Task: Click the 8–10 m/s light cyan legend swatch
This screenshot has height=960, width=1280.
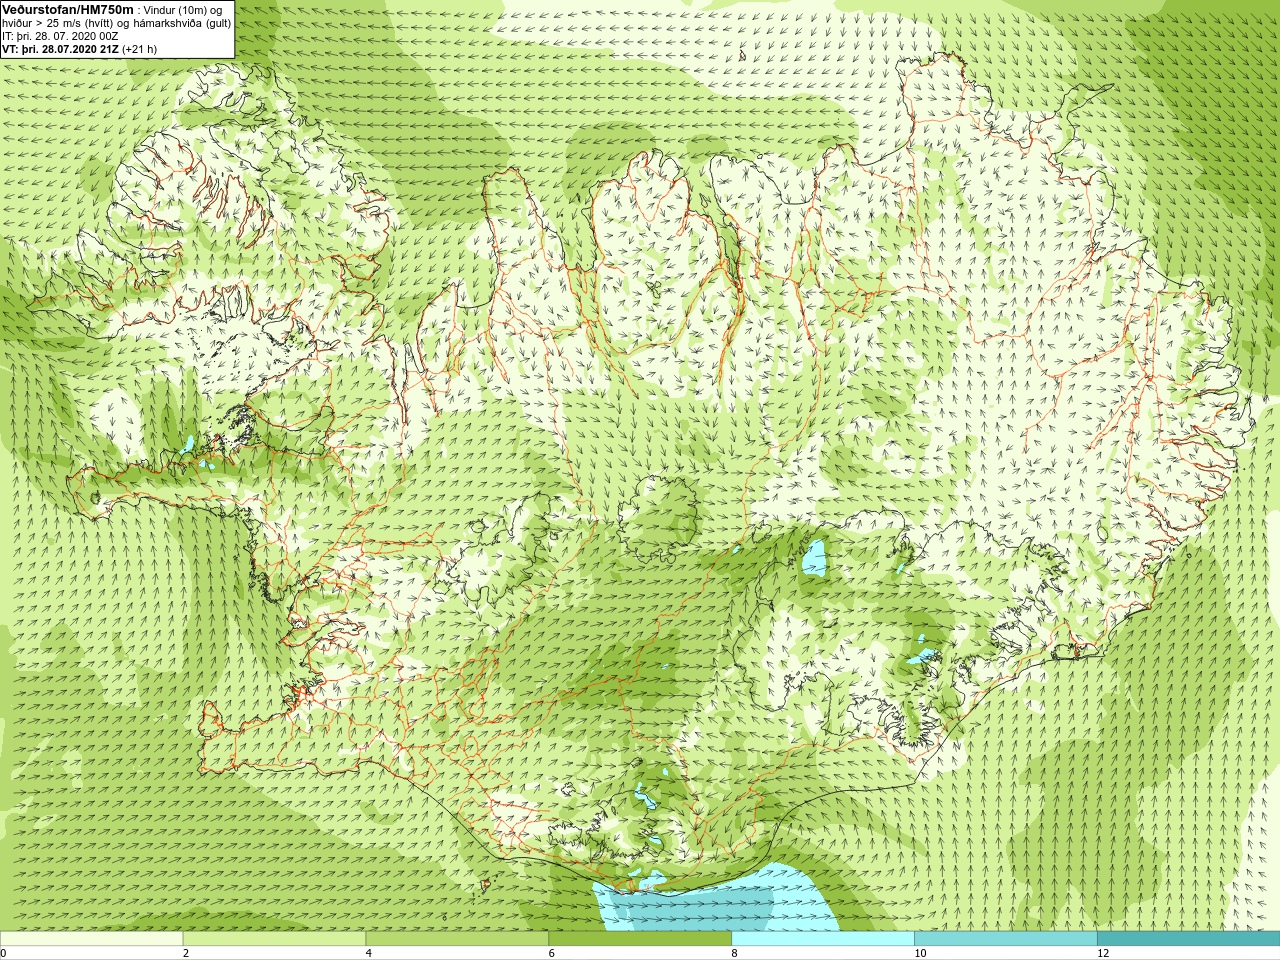Action: point(823,939)
